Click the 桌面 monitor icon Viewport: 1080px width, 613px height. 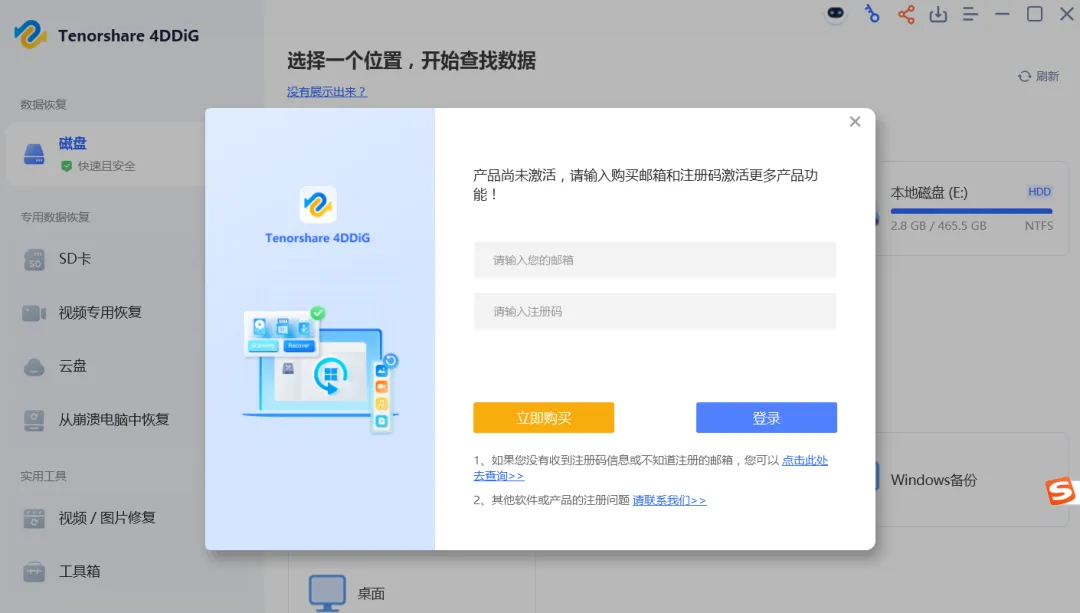point(326,592)
